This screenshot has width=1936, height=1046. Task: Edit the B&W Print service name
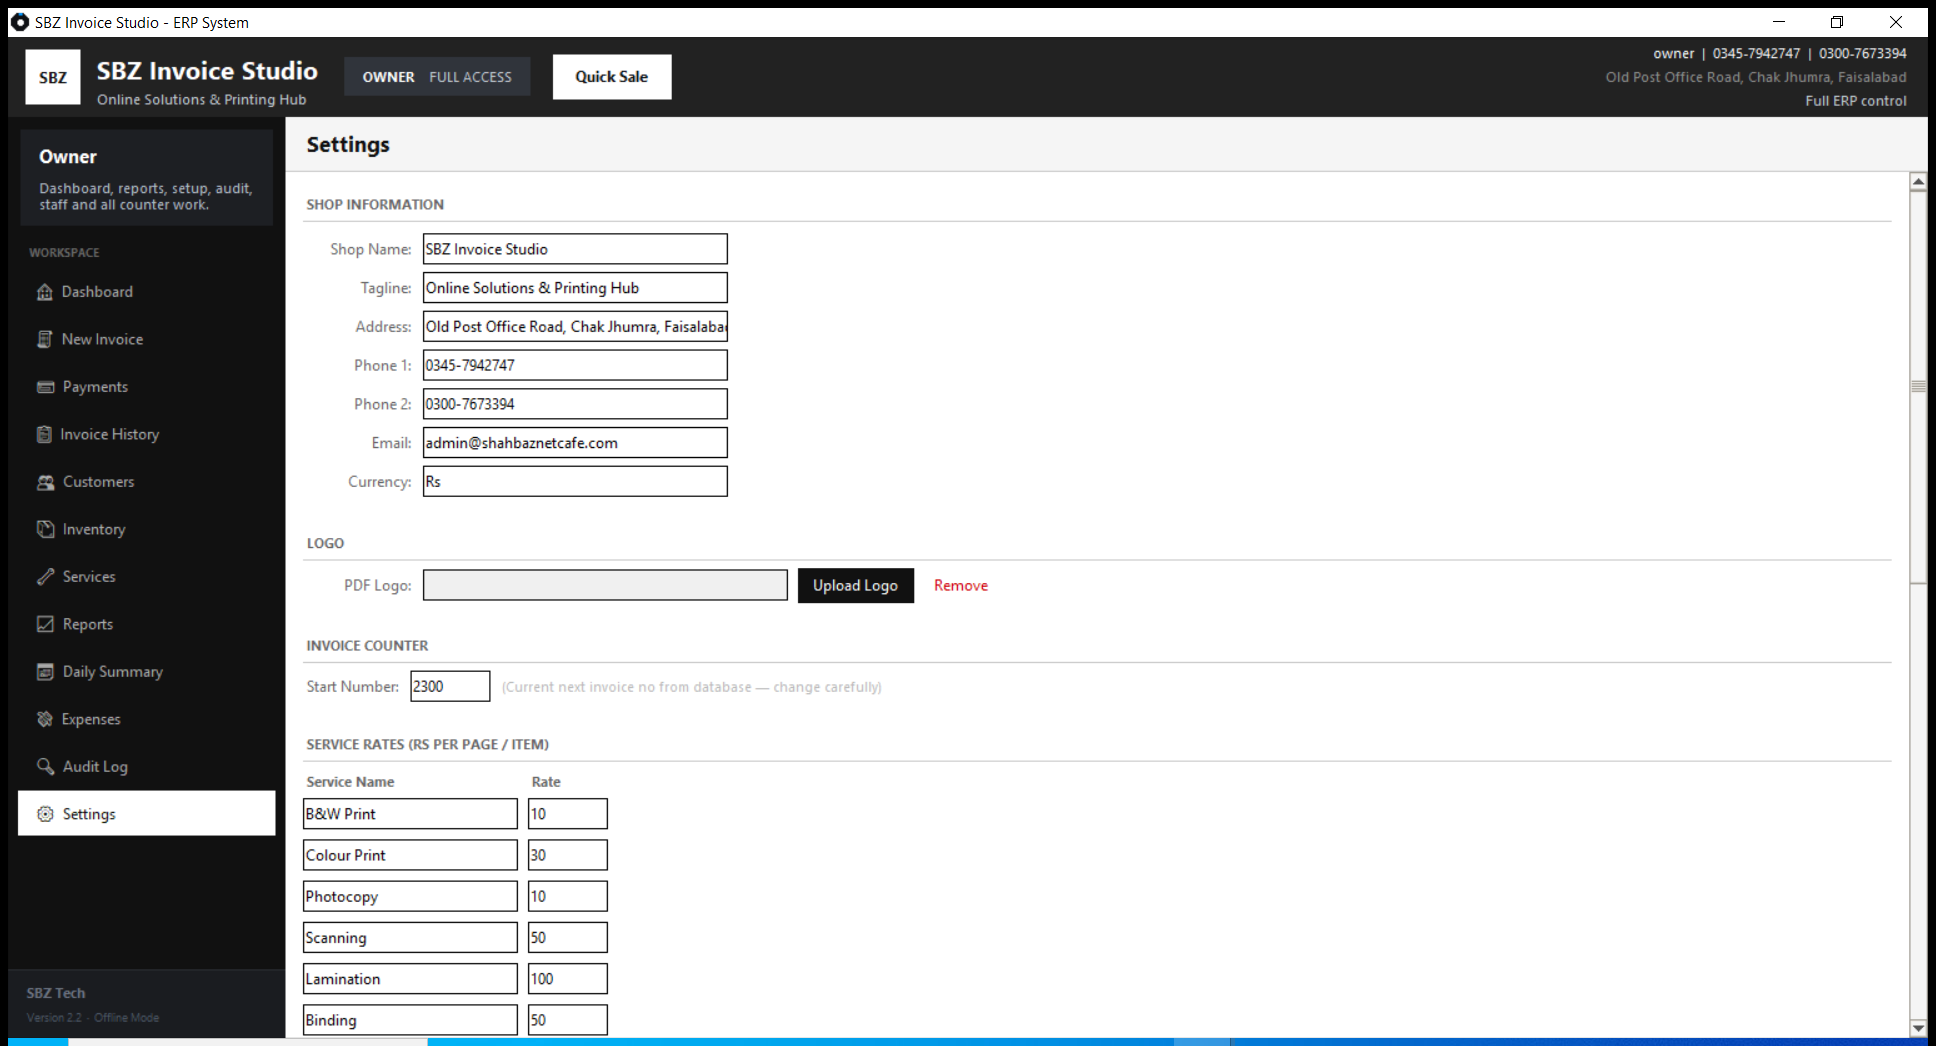pos(410,814)
